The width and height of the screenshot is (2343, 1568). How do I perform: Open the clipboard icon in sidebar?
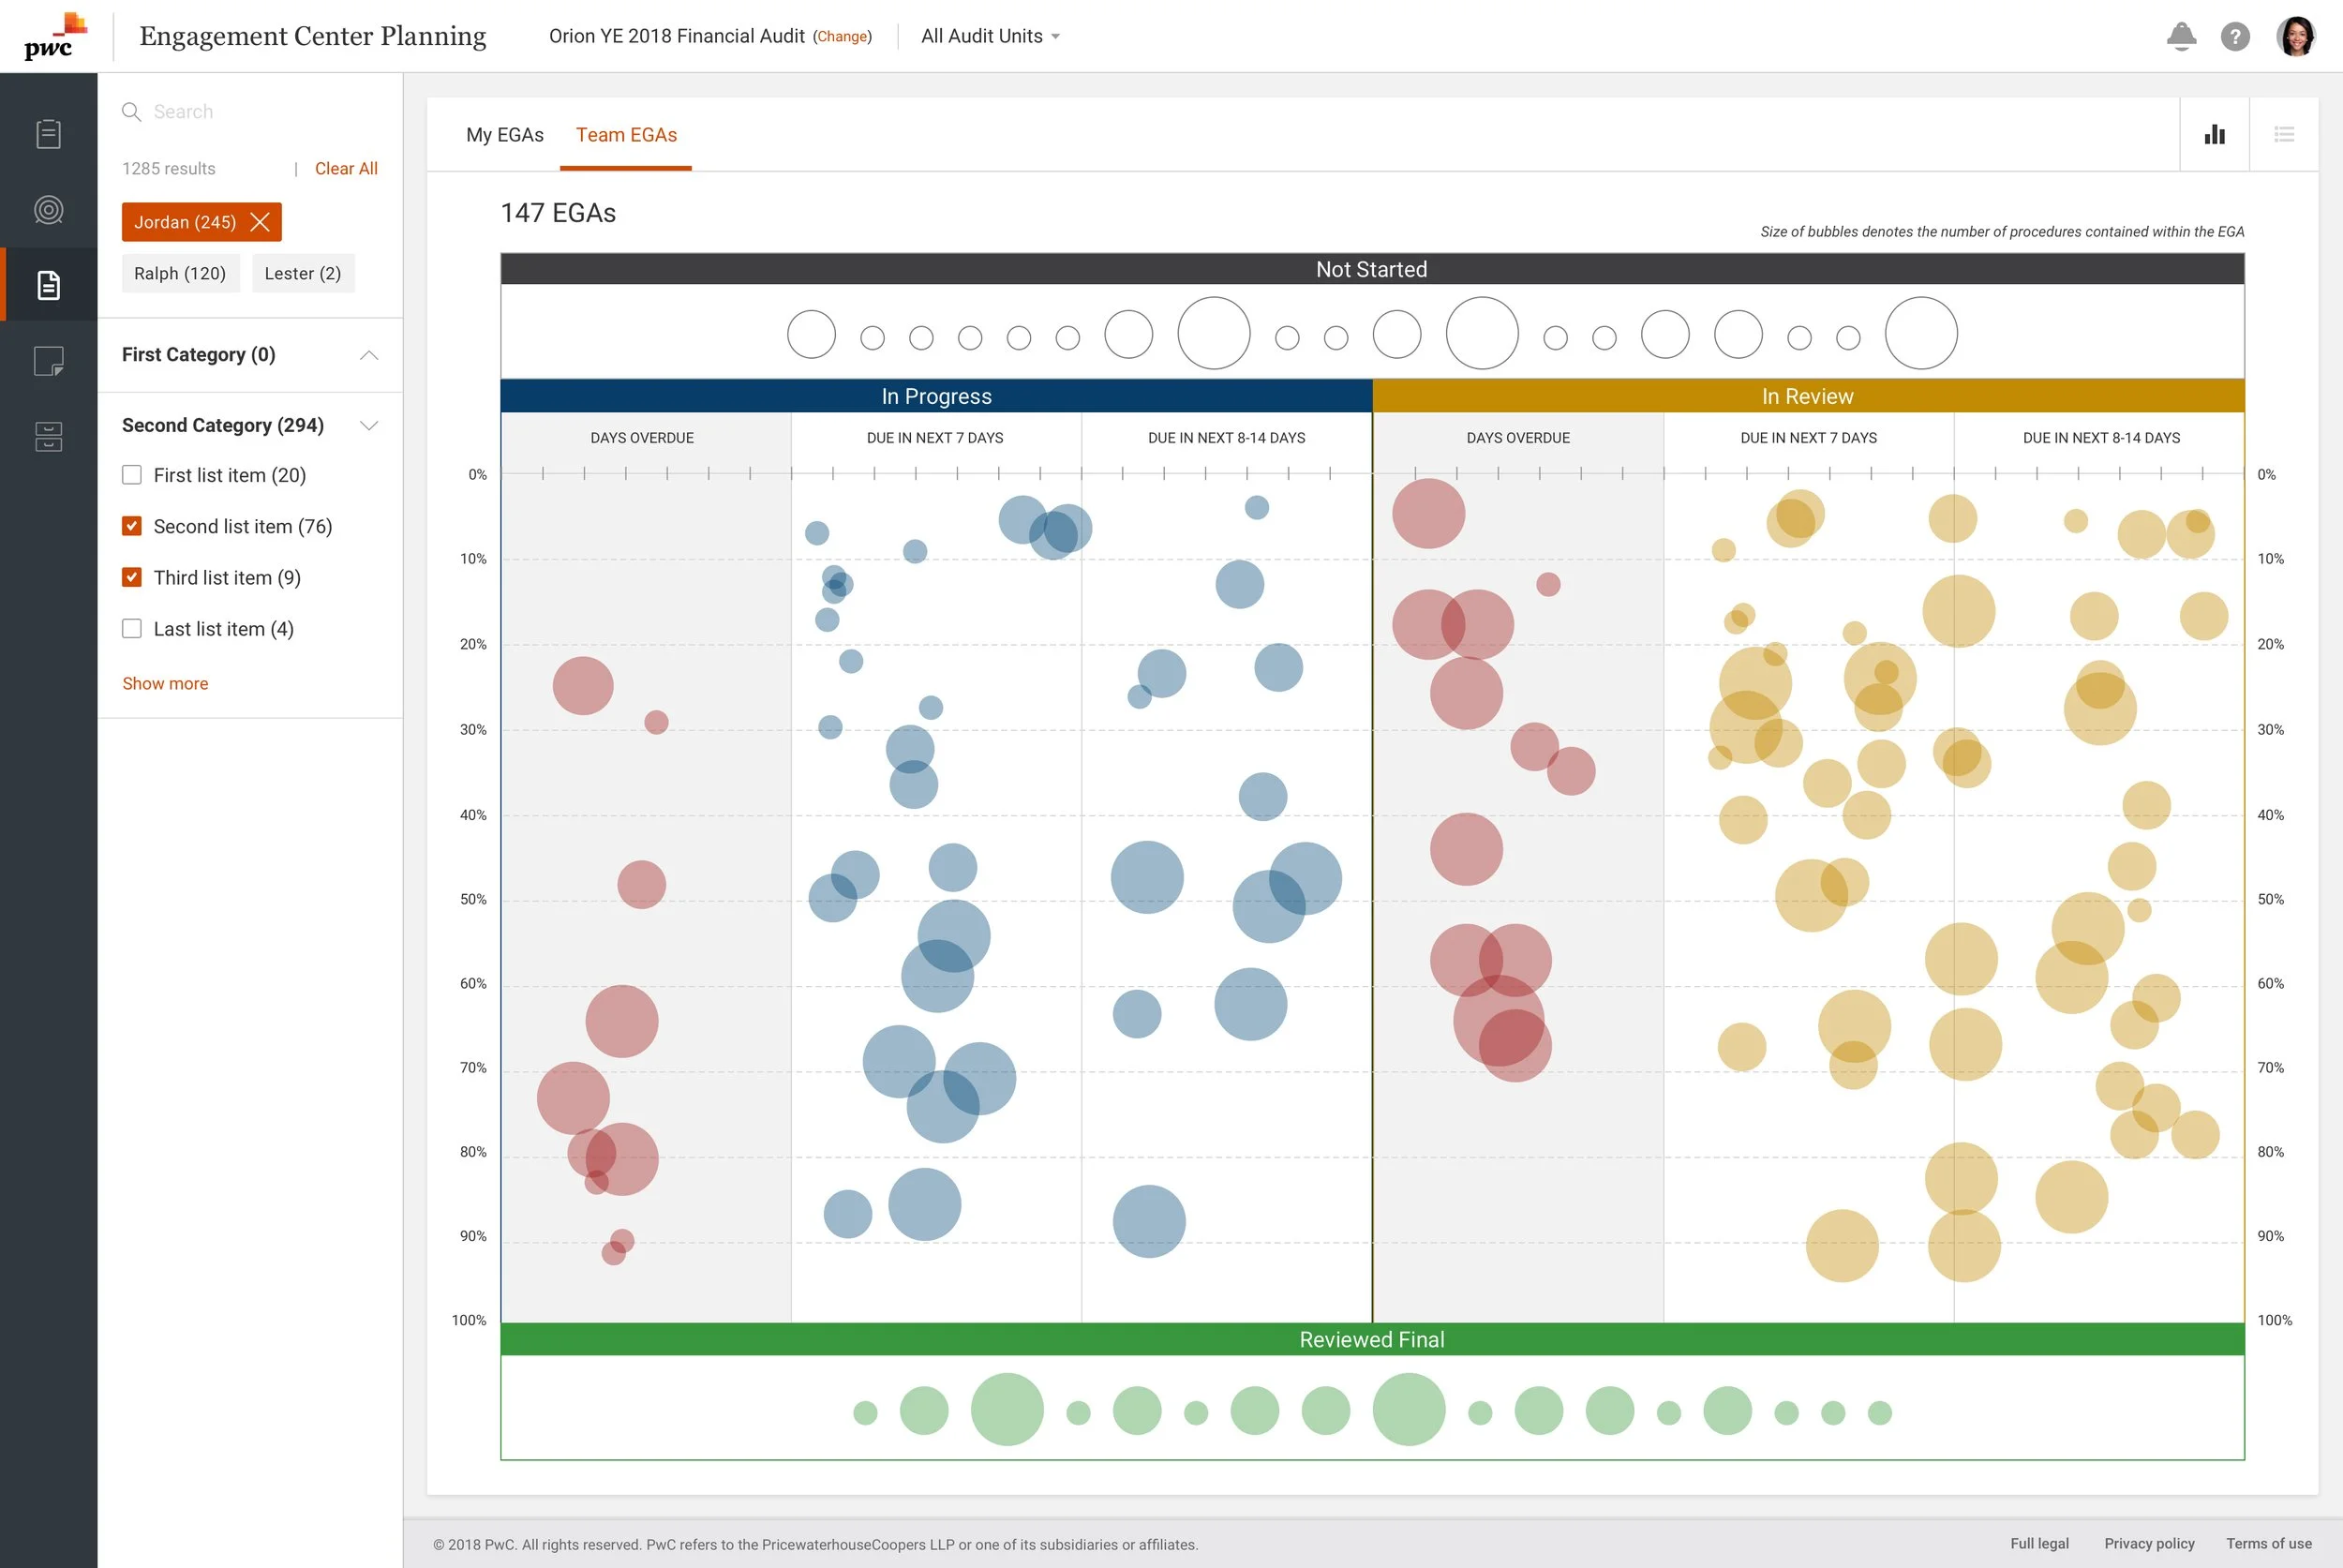pos(48,133)
